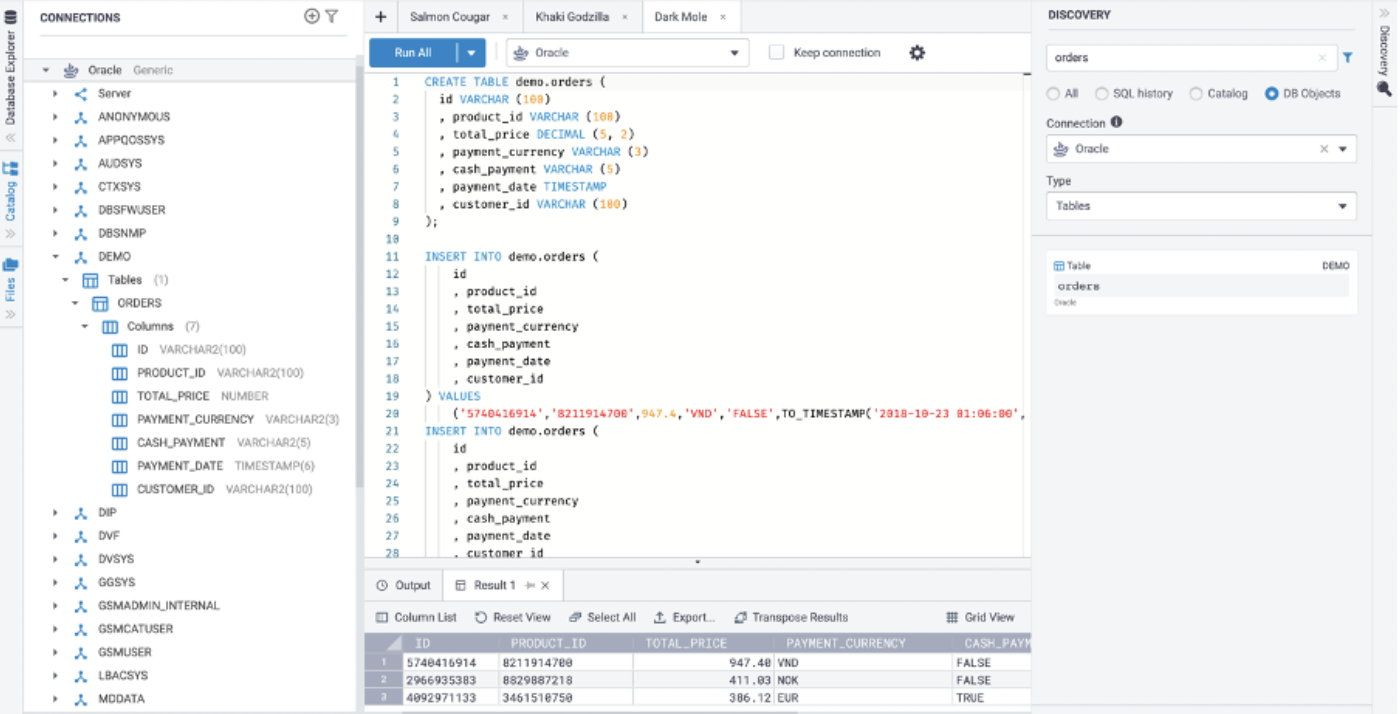
Task: Click PRODUCT_ID result column header
Action: pyautogui.click(x=567, y=643)
